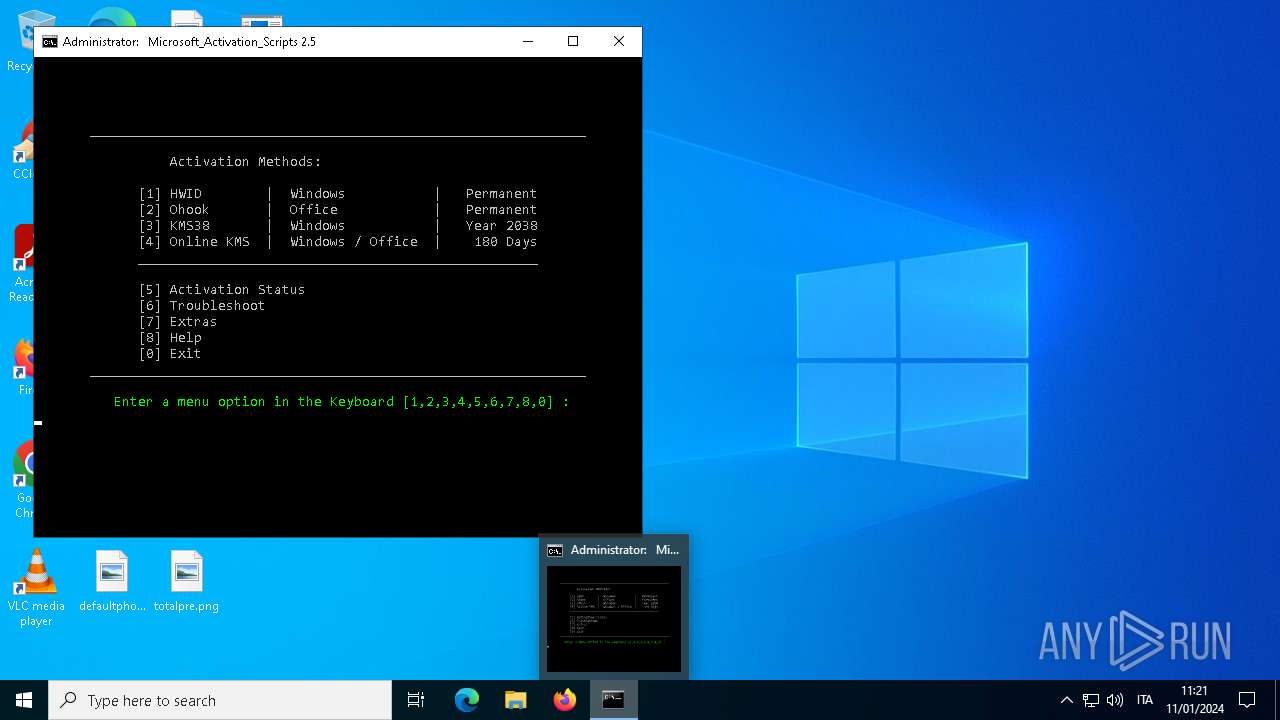The image size is (1280, 720).
Task: Select the VLC media player desktop icon
Action: tap(36, 588)
